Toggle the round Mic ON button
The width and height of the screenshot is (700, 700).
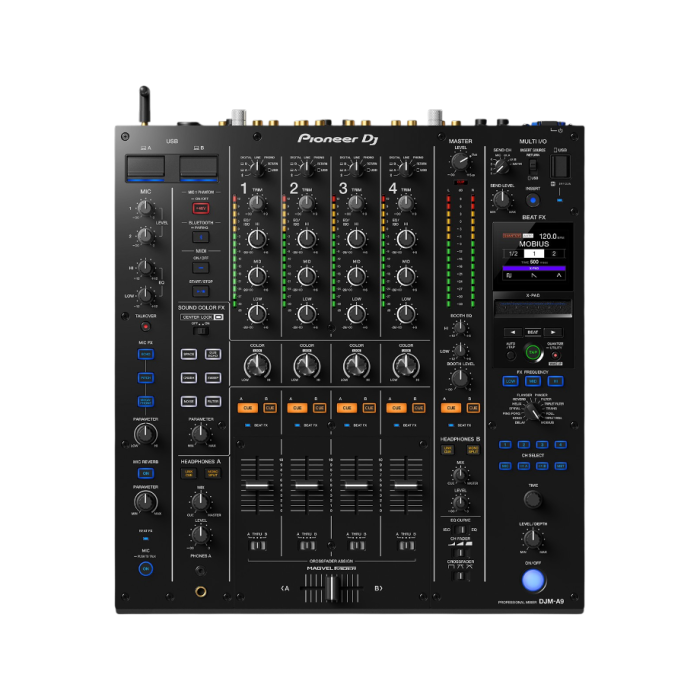click(x=146, y=569)
